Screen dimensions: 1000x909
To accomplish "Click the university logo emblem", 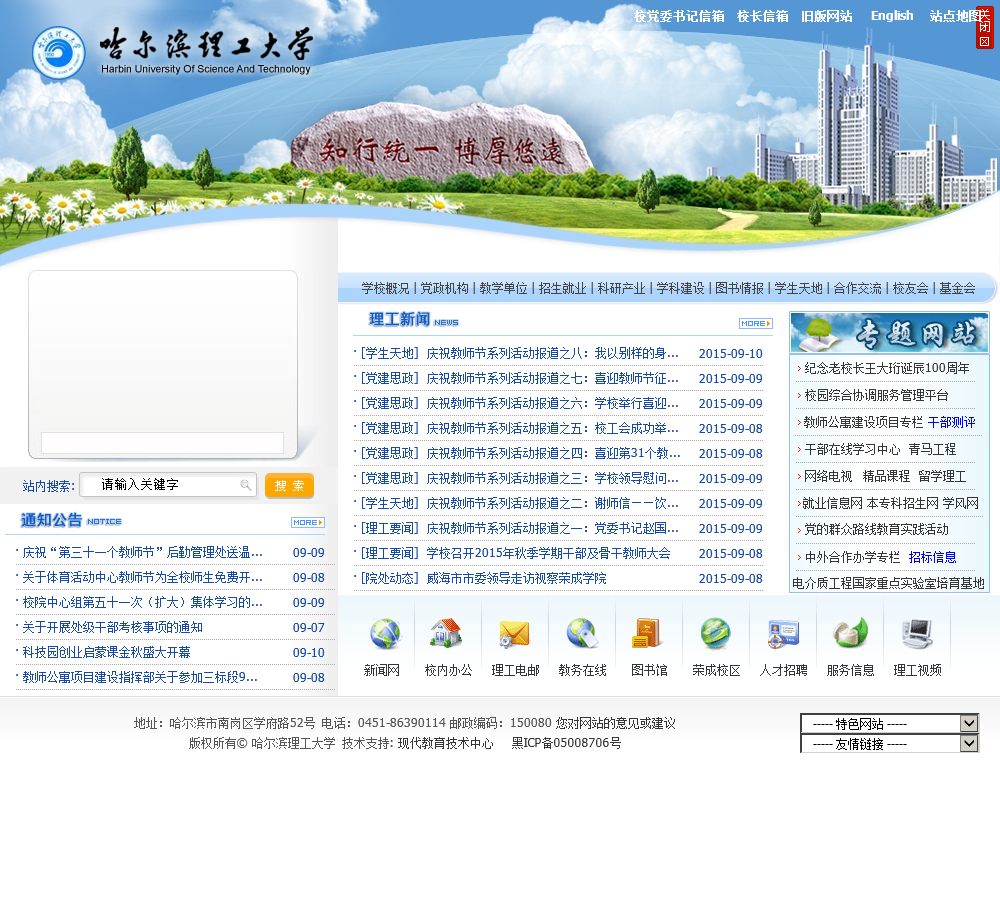I will [x=59, y=53].
